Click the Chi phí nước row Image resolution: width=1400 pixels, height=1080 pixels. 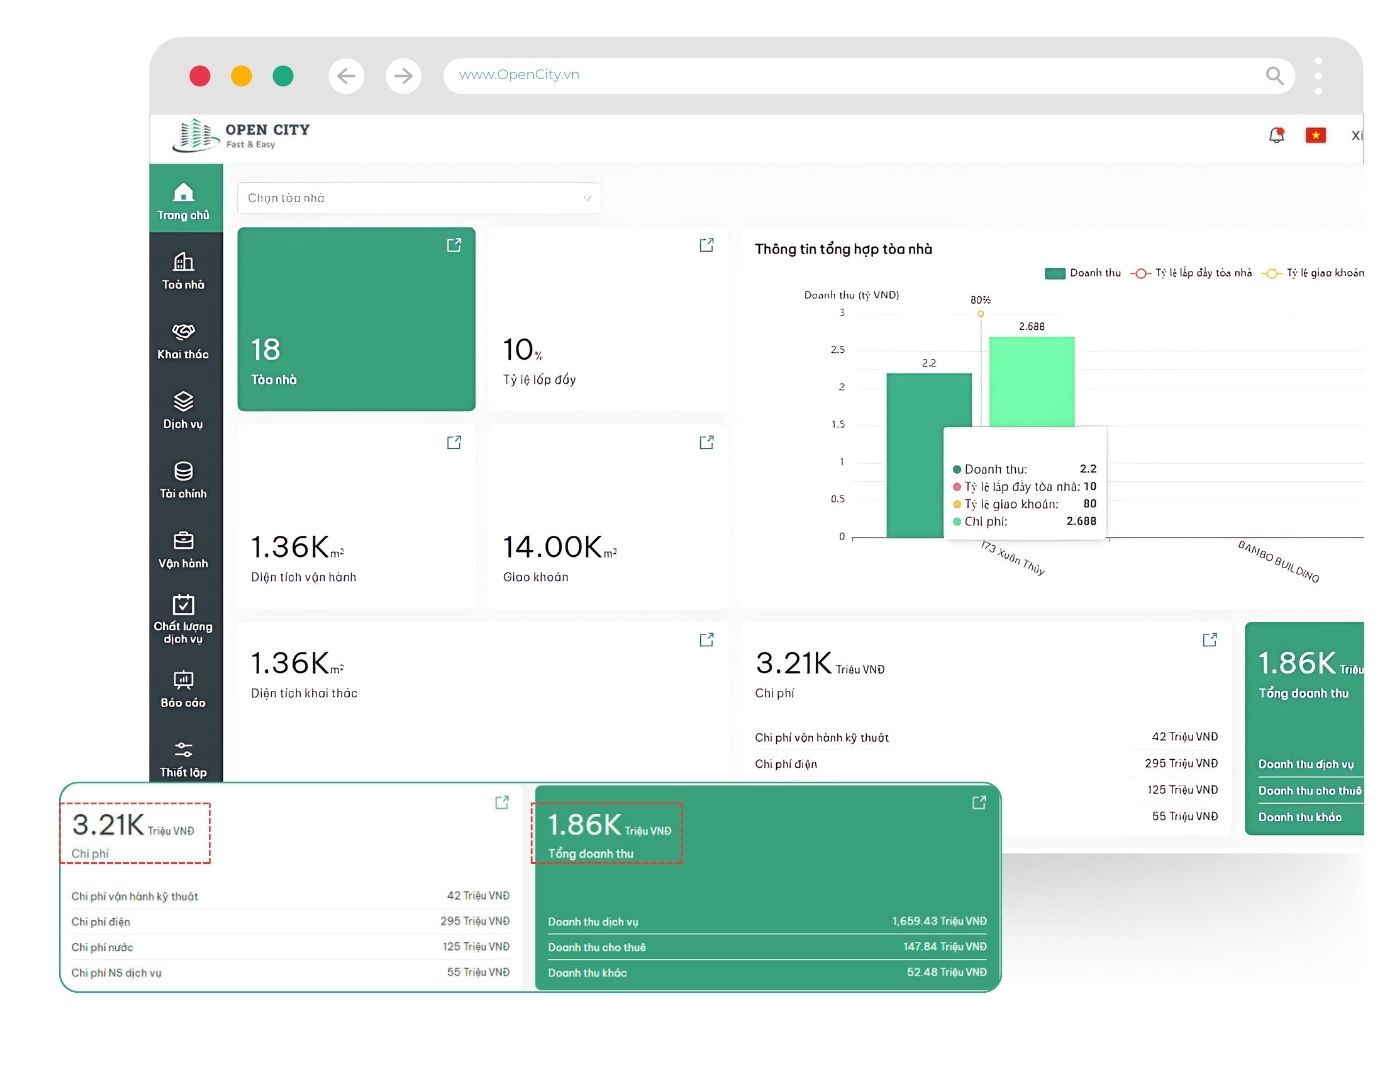tap(290, 947)
